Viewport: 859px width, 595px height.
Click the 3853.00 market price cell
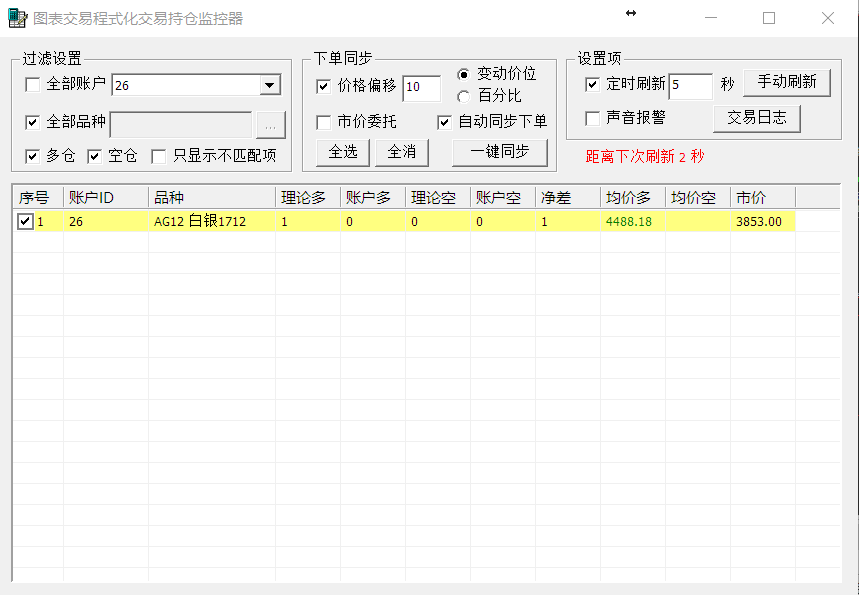click(x=763, y=221)
